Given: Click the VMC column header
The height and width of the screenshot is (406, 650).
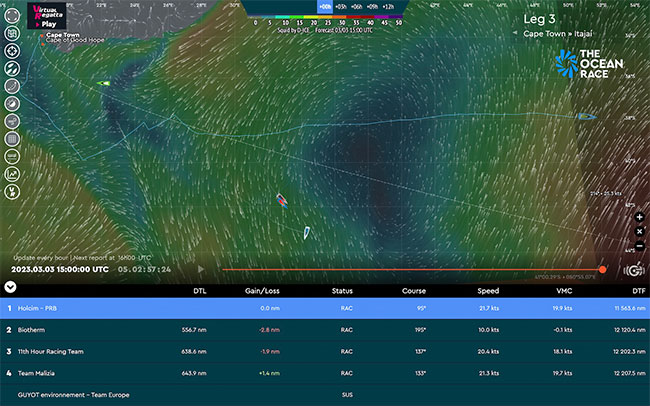Looking at the screenshot, I should (564, 291).
